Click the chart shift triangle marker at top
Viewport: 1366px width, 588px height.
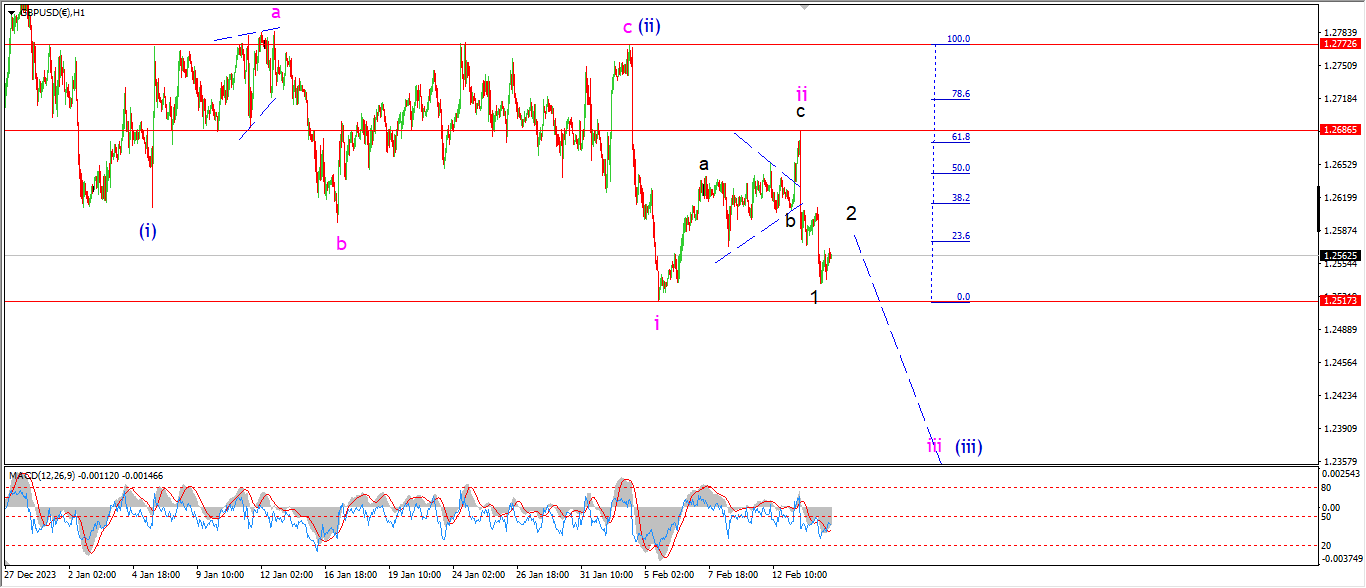(x=804, y=8)
